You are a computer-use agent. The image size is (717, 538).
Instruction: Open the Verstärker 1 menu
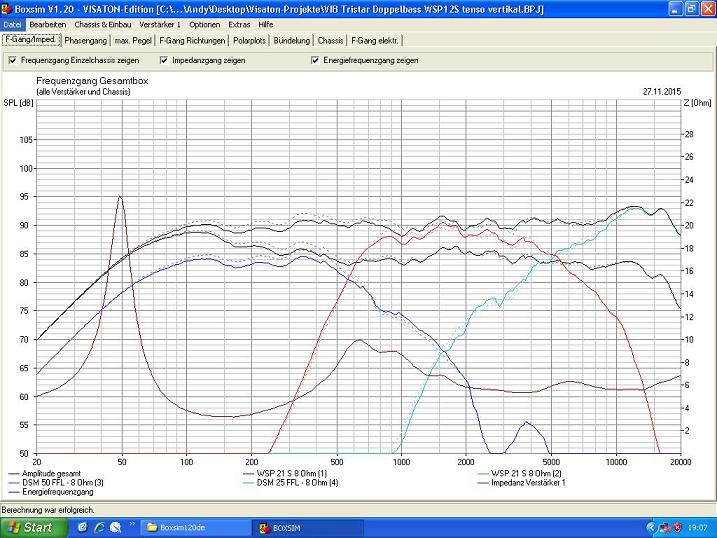pyautogui.click(x=160, y=25)
